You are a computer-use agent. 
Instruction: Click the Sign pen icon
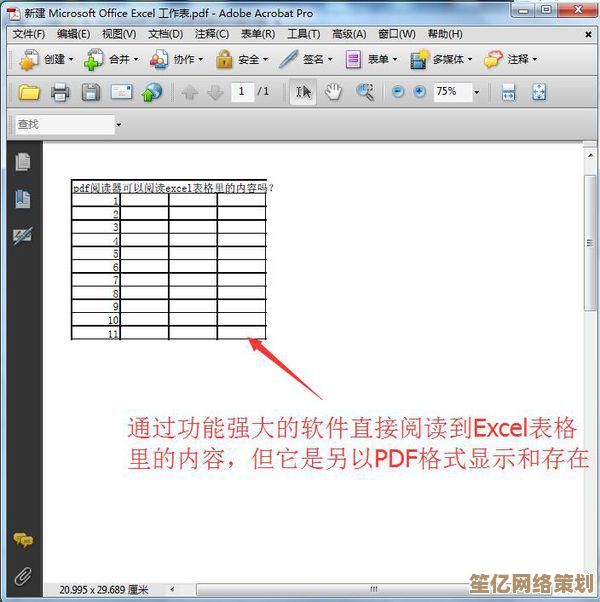pyautogui.click(x=289, y=60)
